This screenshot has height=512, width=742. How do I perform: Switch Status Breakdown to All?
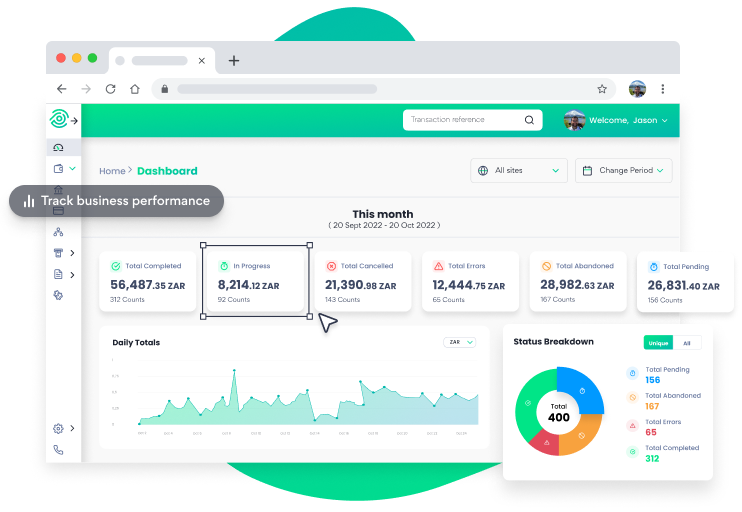pos(687,343)
